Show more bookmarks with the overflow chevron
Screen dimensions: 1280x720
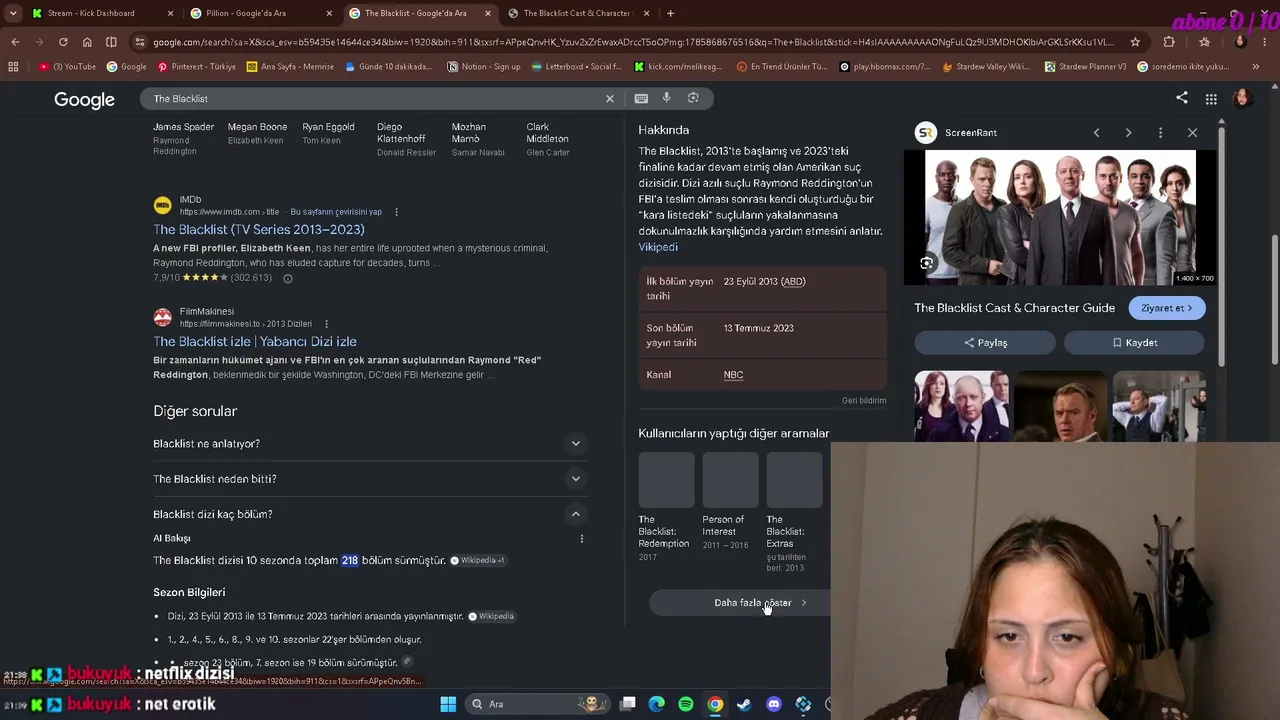(1255, 67)
